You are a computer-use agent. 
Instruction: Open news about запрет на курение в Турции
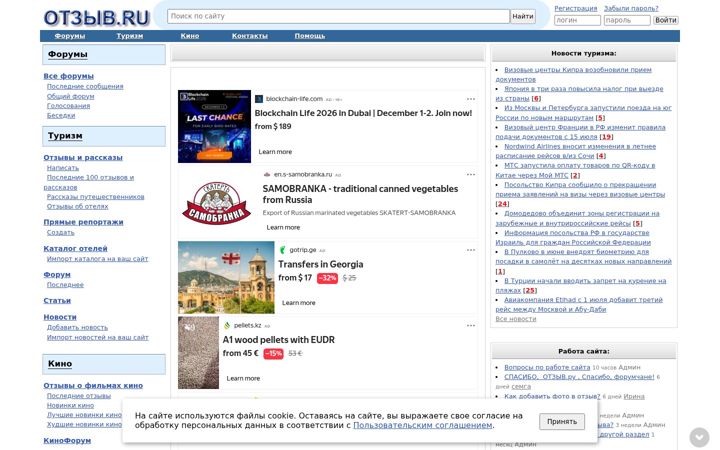tap(581, 286)
